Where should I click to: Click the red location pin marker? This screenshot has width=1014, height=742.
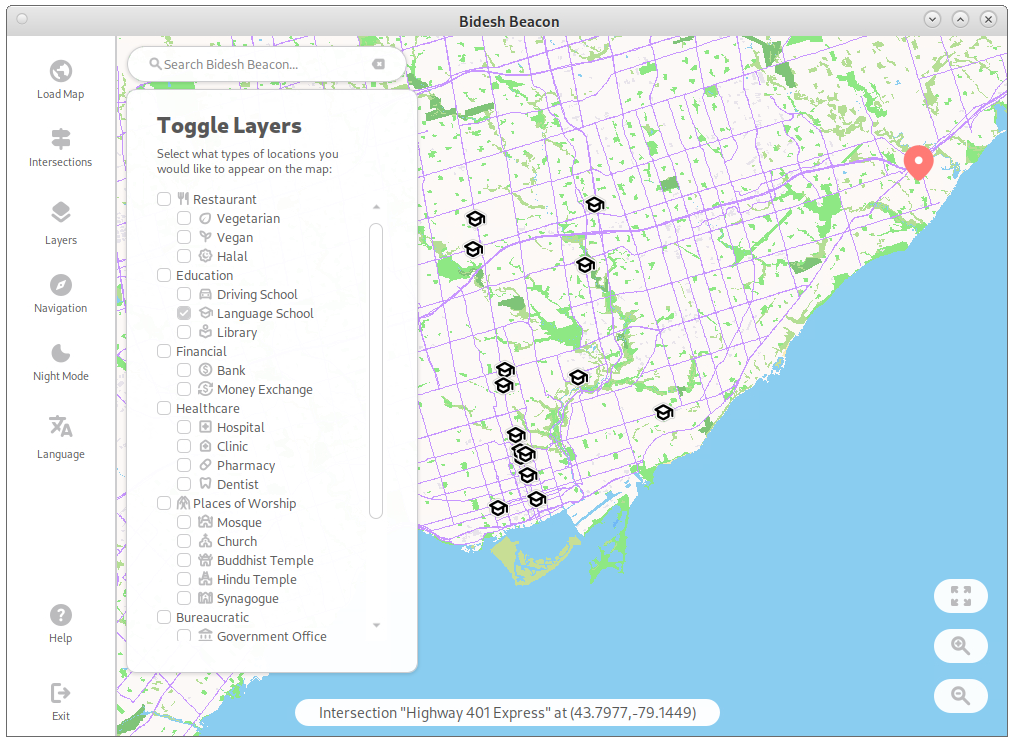pyautogui.click(x=918, y=161)
